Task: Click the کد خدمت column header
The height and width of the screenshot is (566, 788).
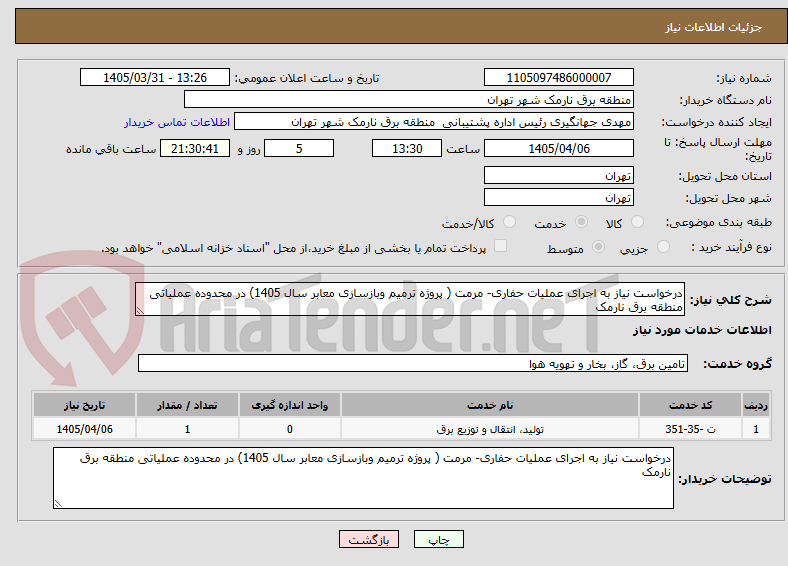Action: coord(691,405)
